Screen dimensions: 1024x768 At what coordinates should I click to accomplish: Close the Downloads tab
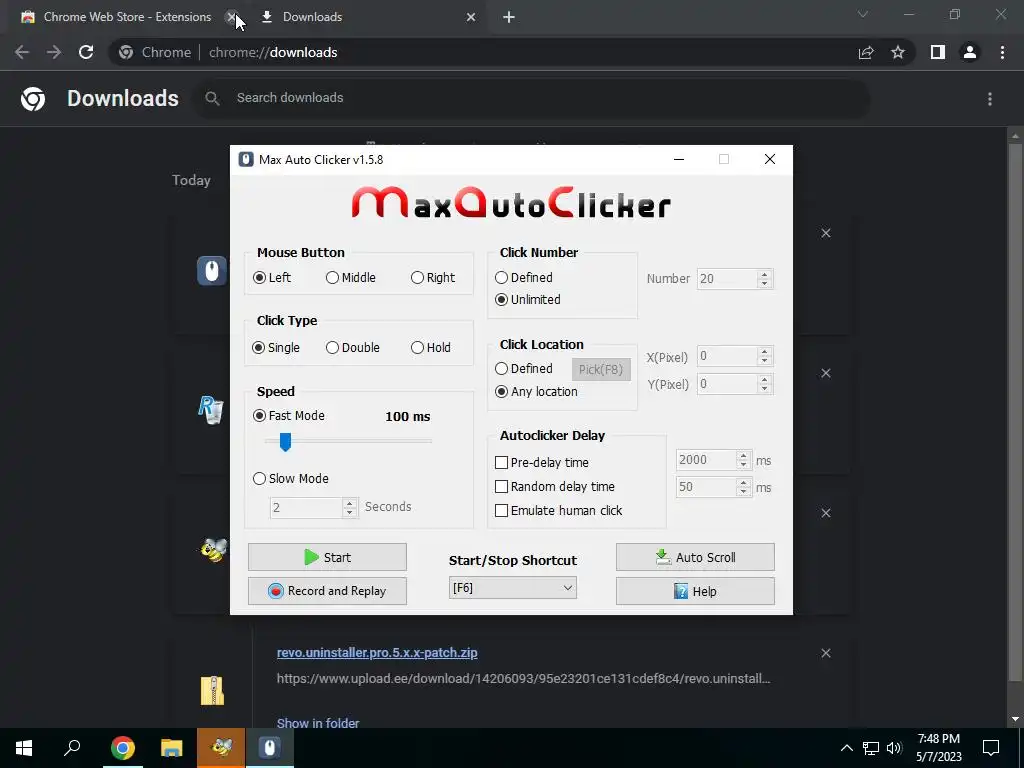(x=471, y=18)
